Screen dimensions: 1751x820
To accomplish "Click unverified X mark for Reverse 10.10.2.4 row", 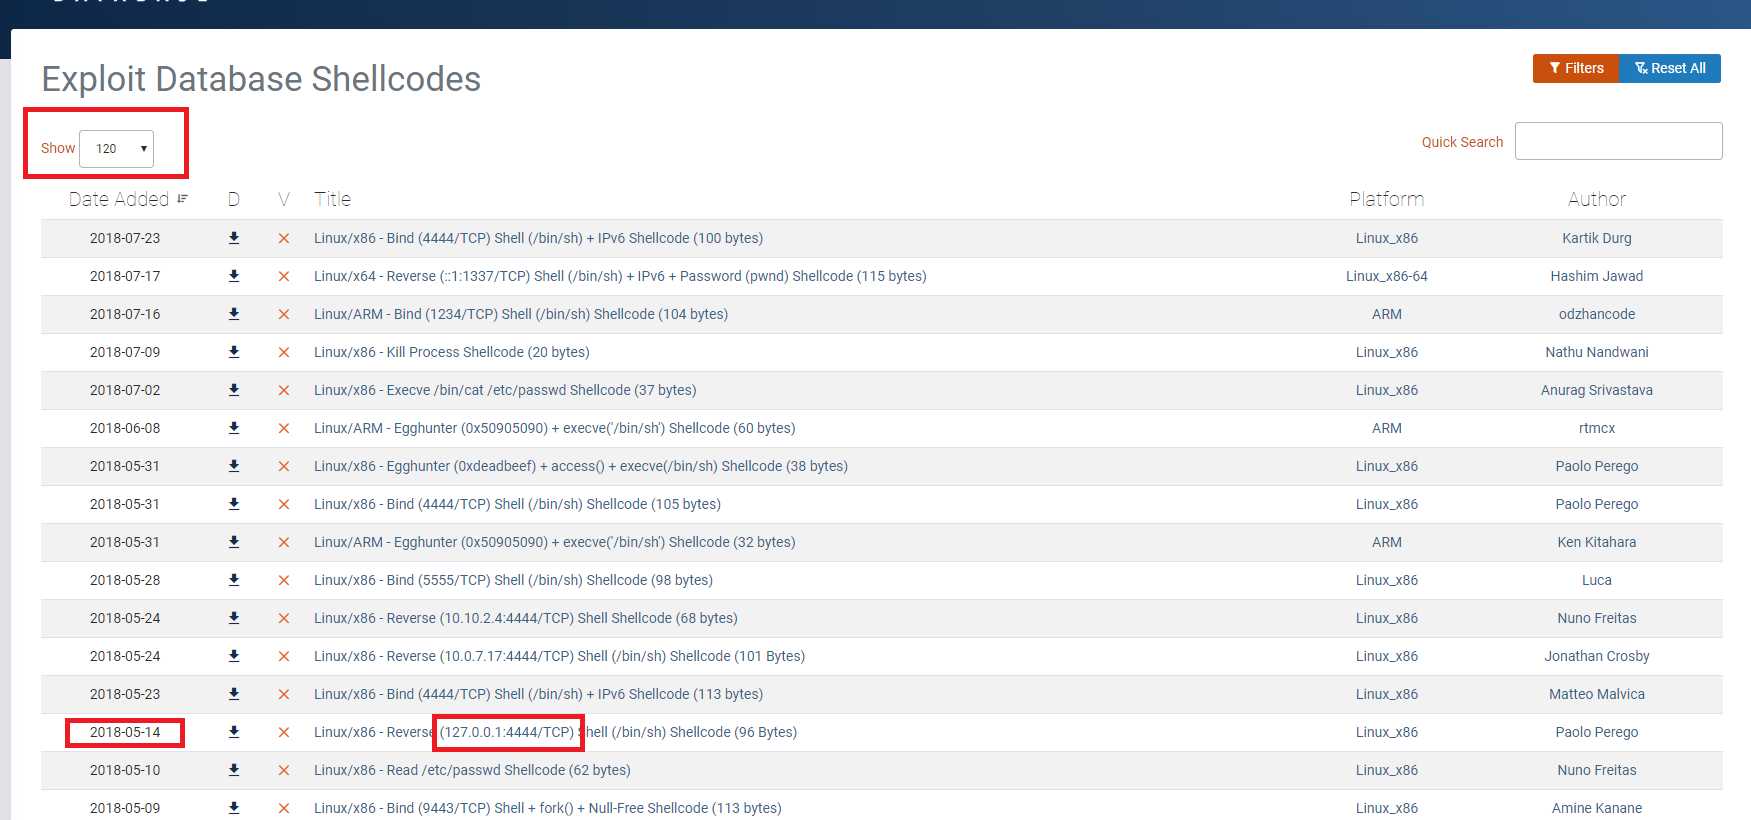I will point(284,618).
